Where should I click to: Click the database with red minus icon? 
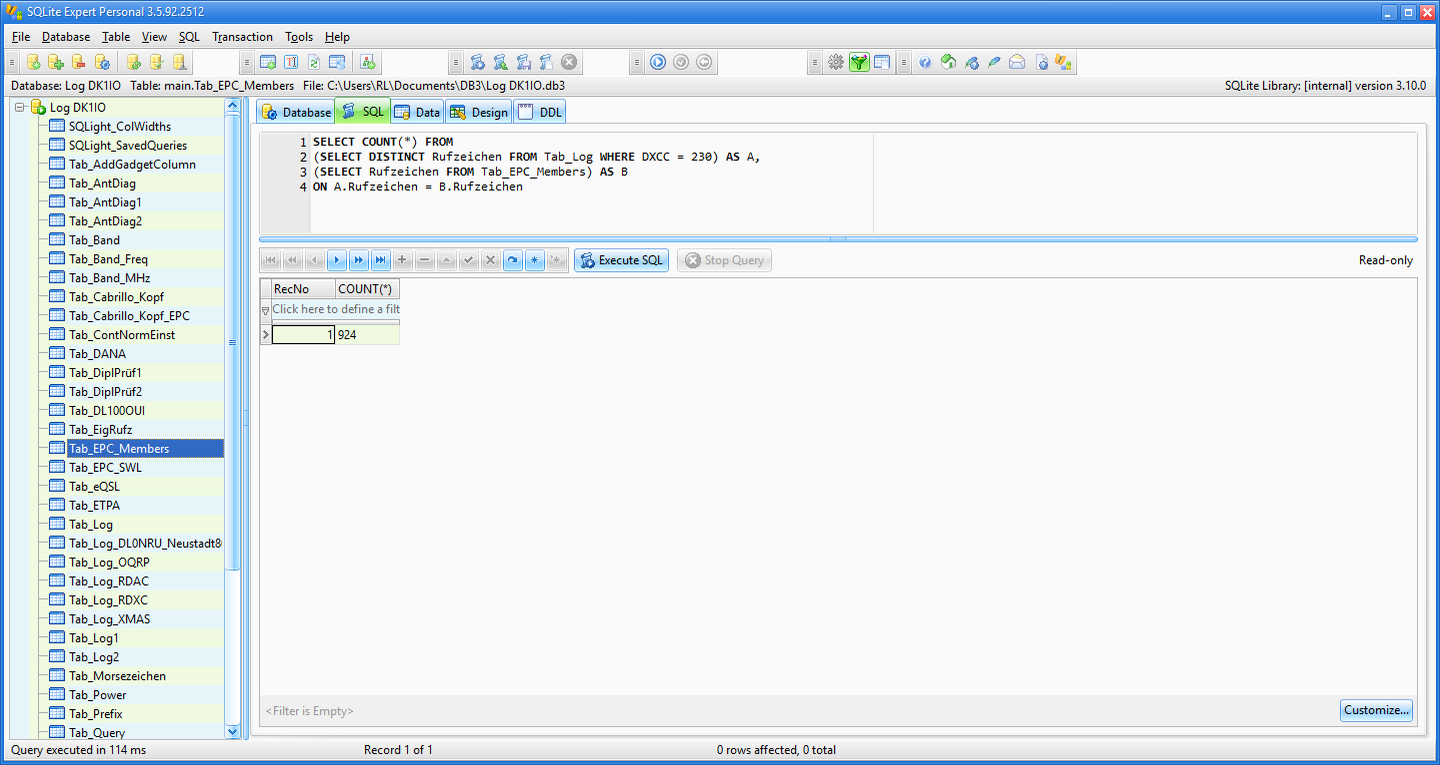(78, 62)
